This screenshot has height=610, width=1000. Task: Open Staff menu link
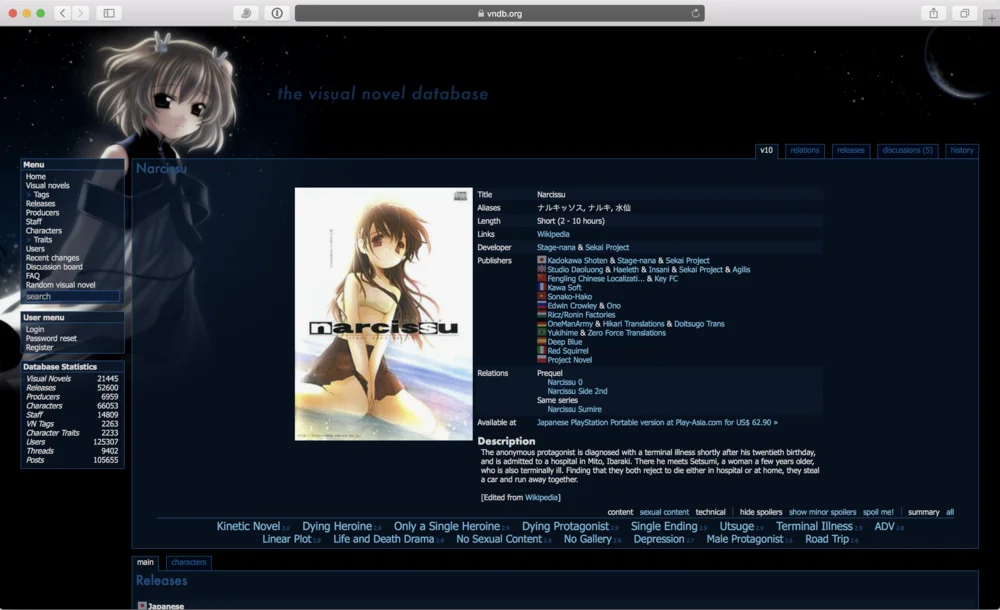point(34,221)
